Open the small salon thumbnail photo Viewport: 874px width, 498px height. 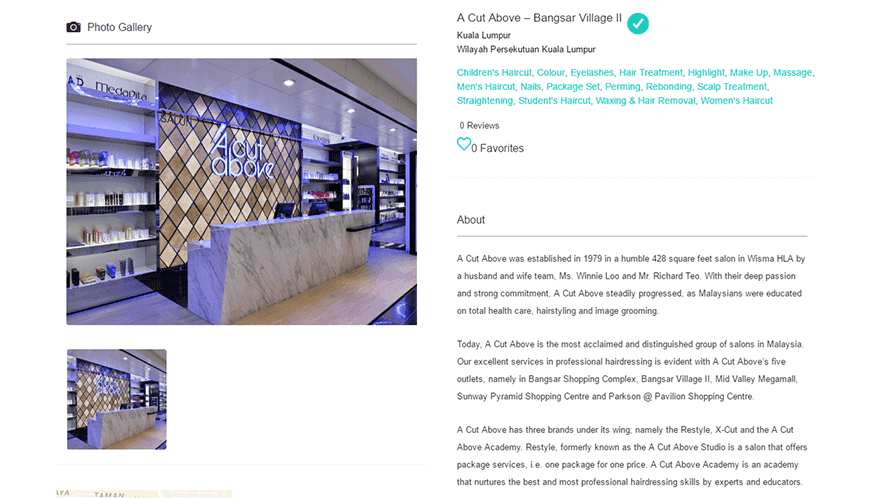click(x=116, y=399)
